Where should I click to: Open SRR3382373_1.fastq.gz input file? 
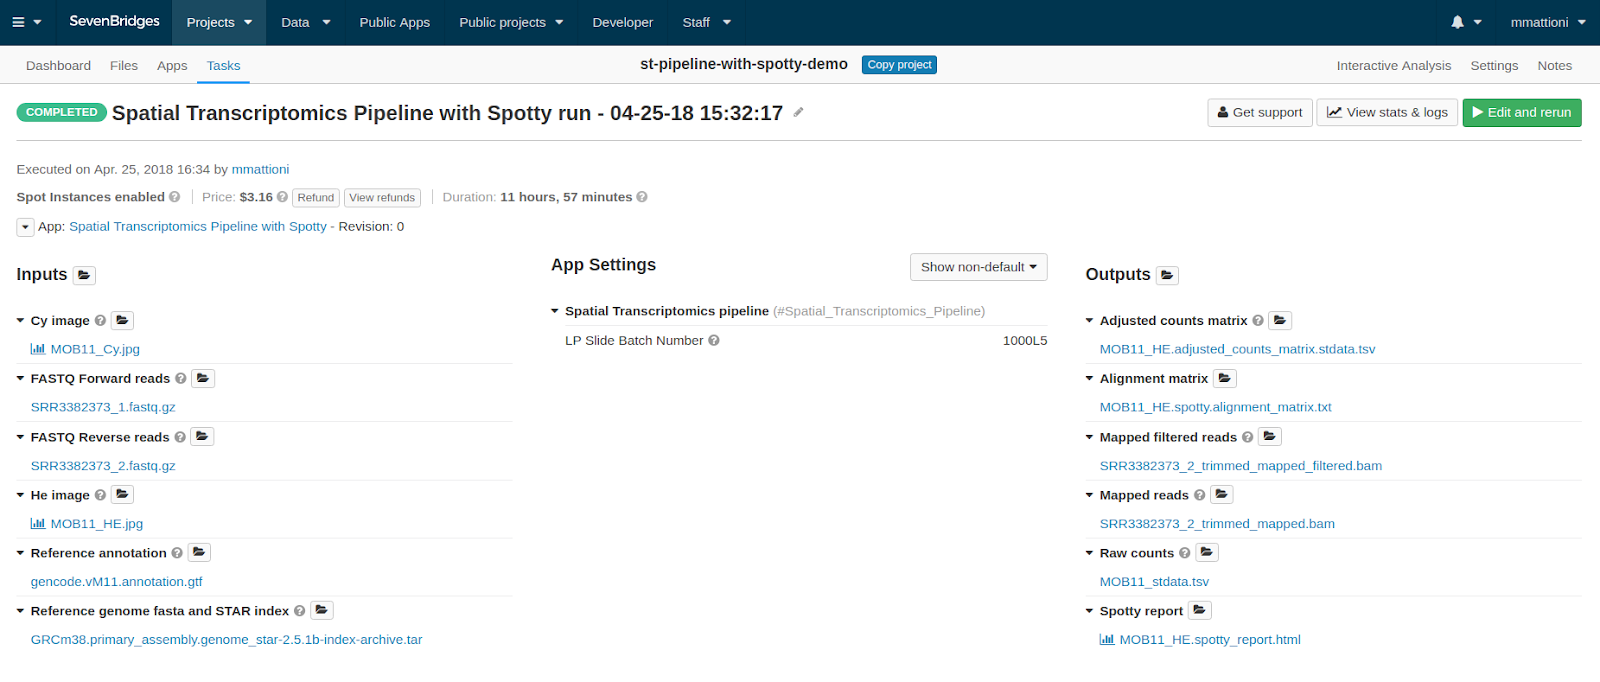pos(103,407)
